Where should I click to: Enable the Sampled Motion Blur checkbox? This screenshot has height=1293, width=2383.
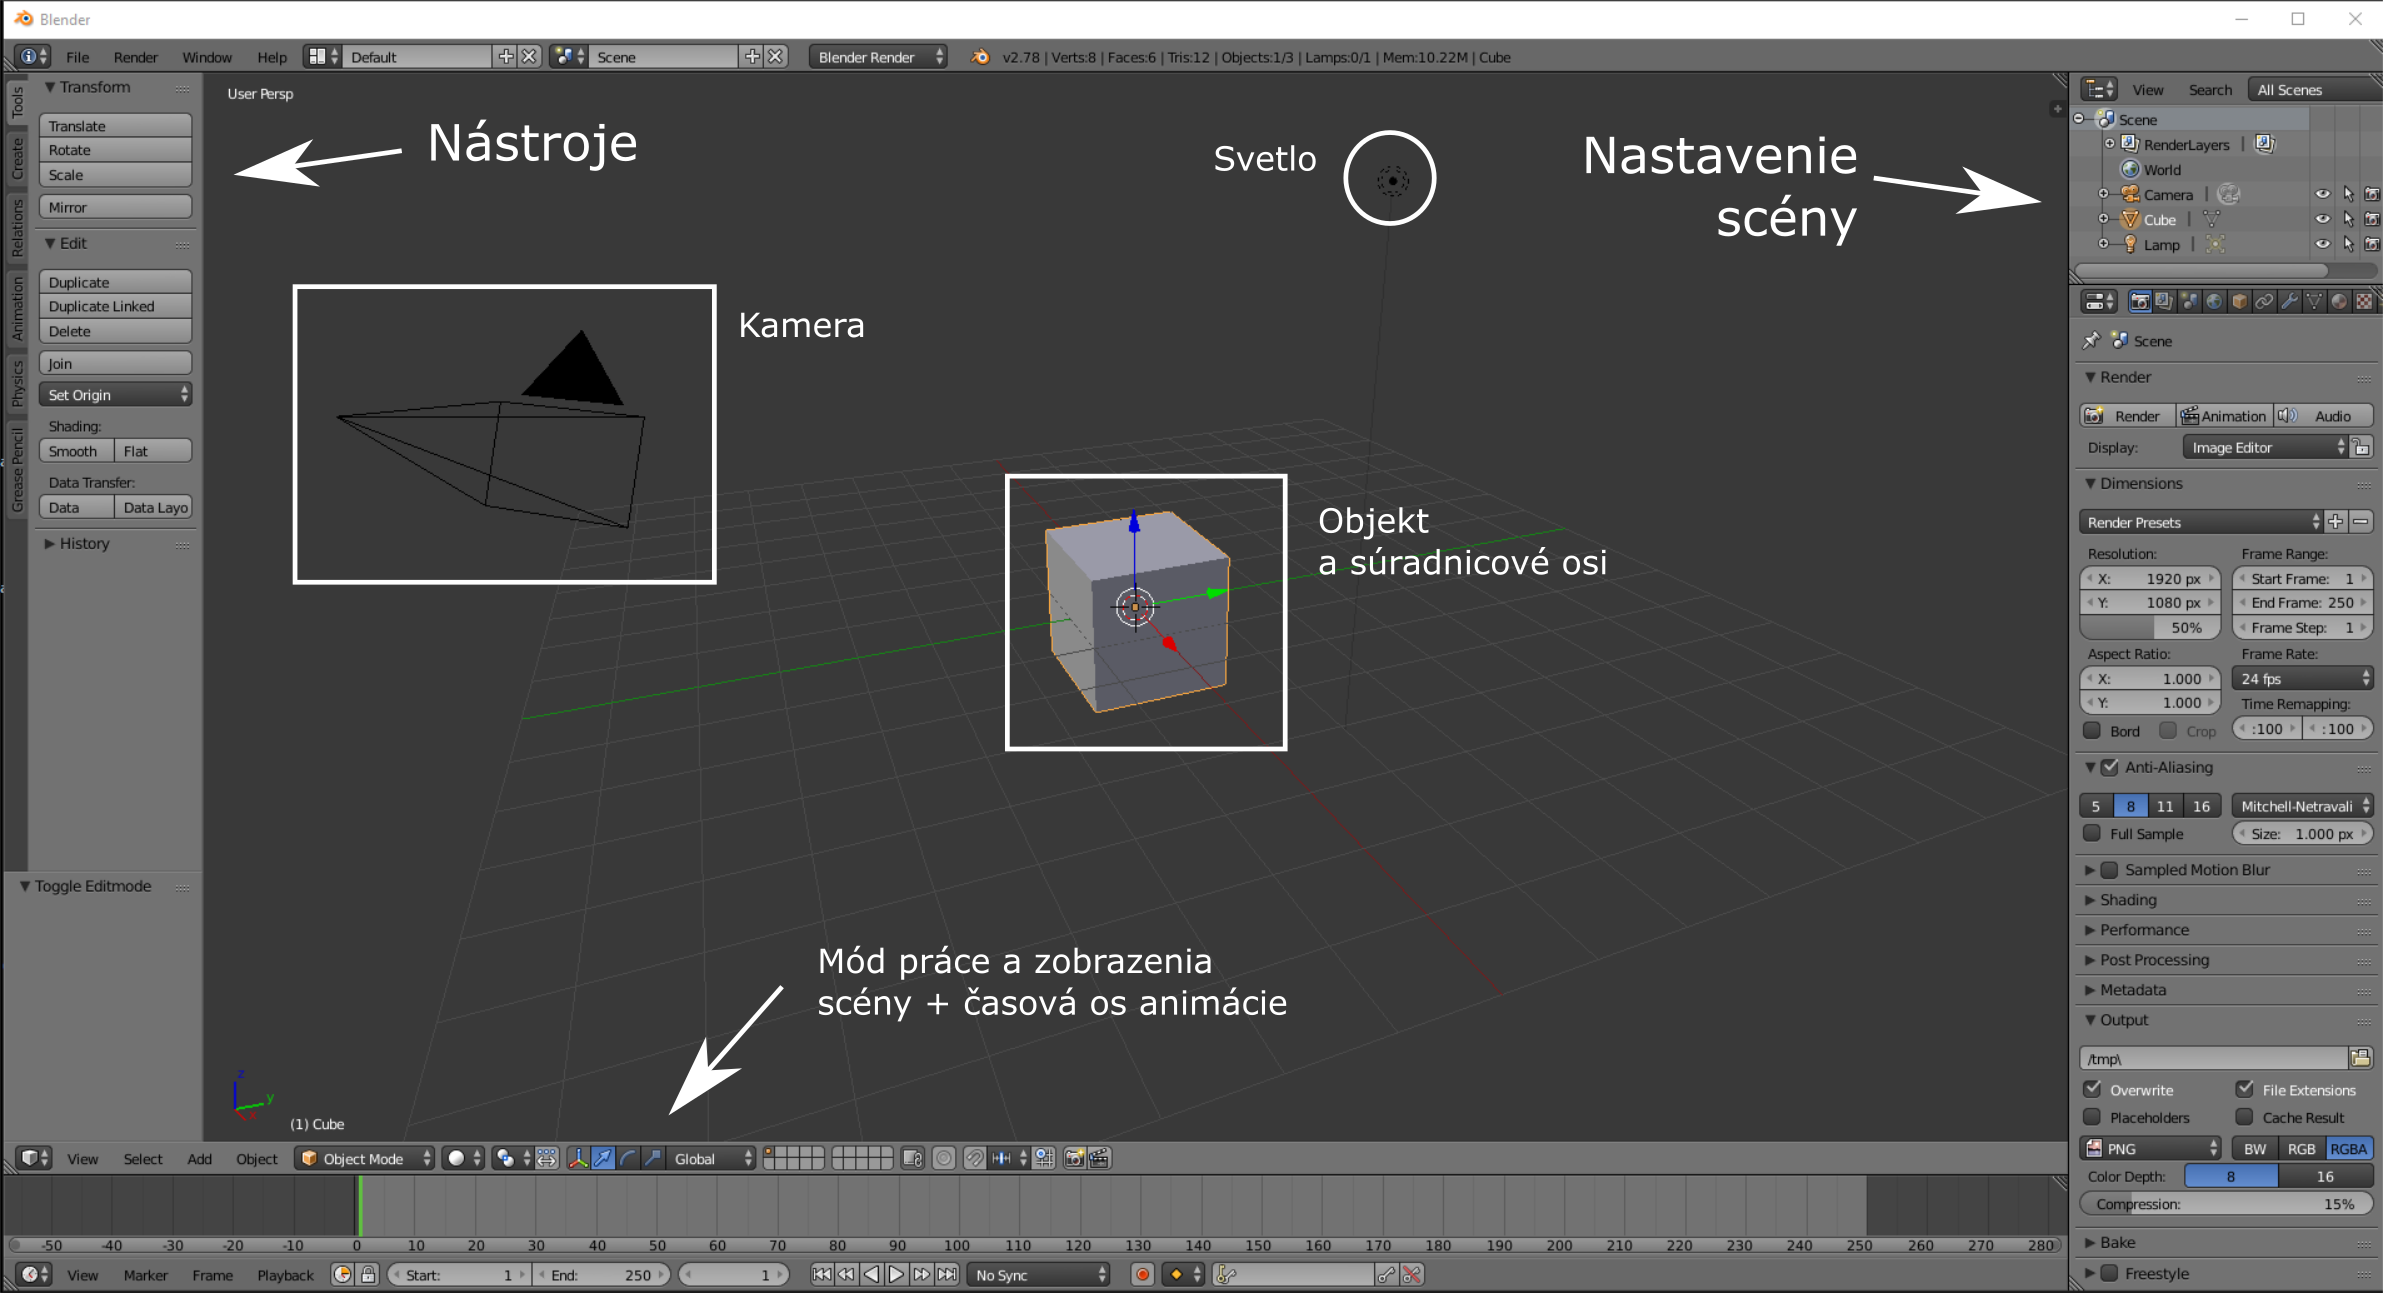point(2109,870)
